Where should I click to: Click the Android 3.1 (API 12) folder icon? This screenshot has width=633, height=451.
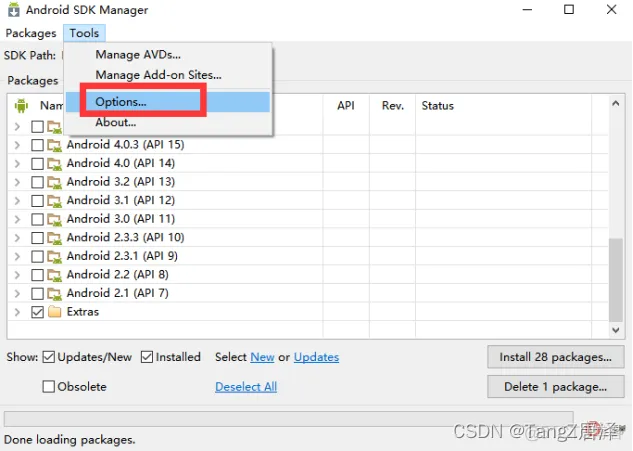click(x=54, y=201)
